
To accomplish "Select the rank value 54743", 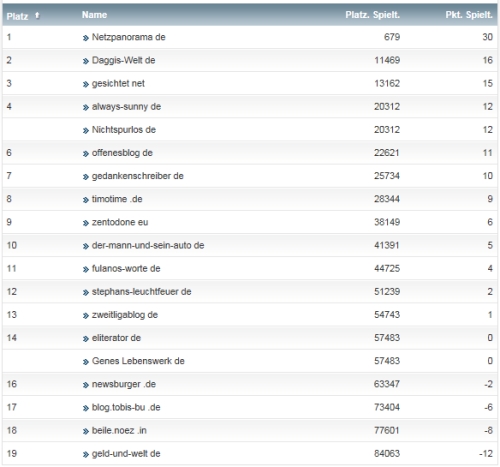I will (x=387, y=315).
